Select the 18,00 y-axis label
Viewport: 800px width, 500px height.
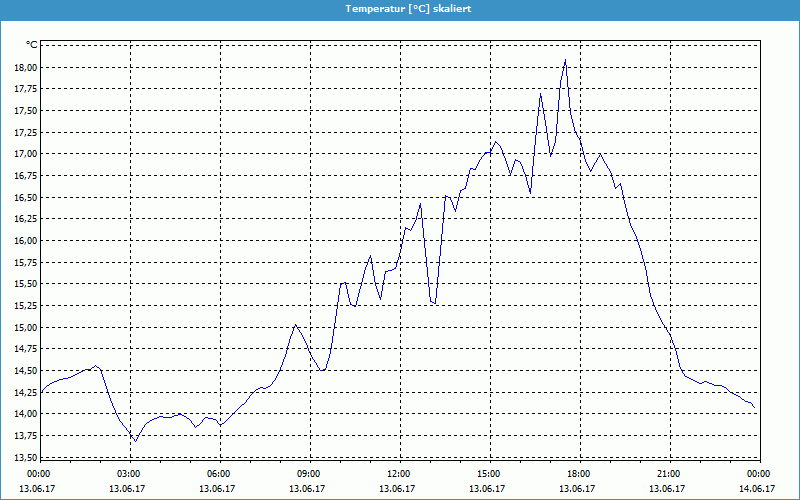pyautogui.click(x=25, y=67)
